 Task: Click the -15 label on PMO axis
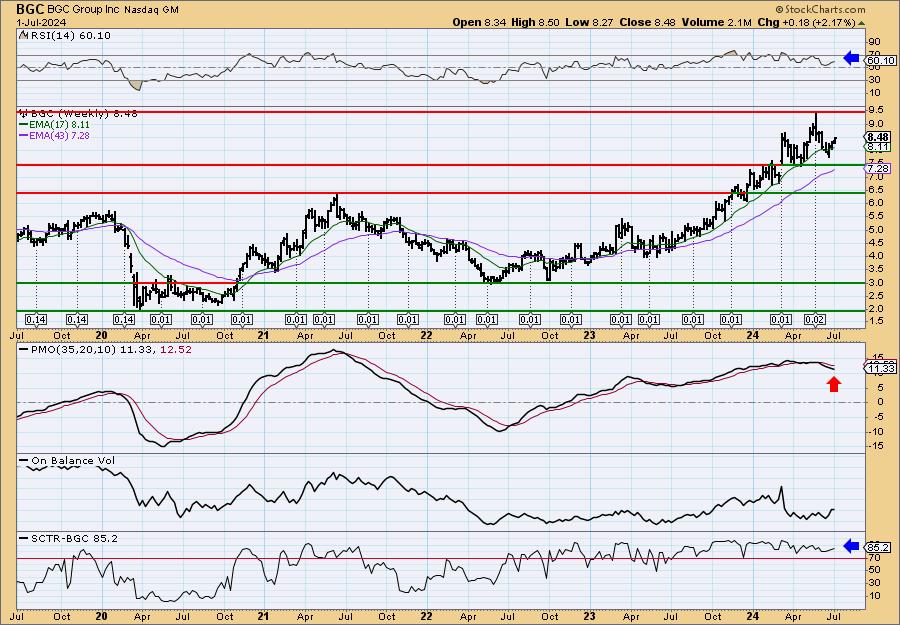tap(875, 446)
